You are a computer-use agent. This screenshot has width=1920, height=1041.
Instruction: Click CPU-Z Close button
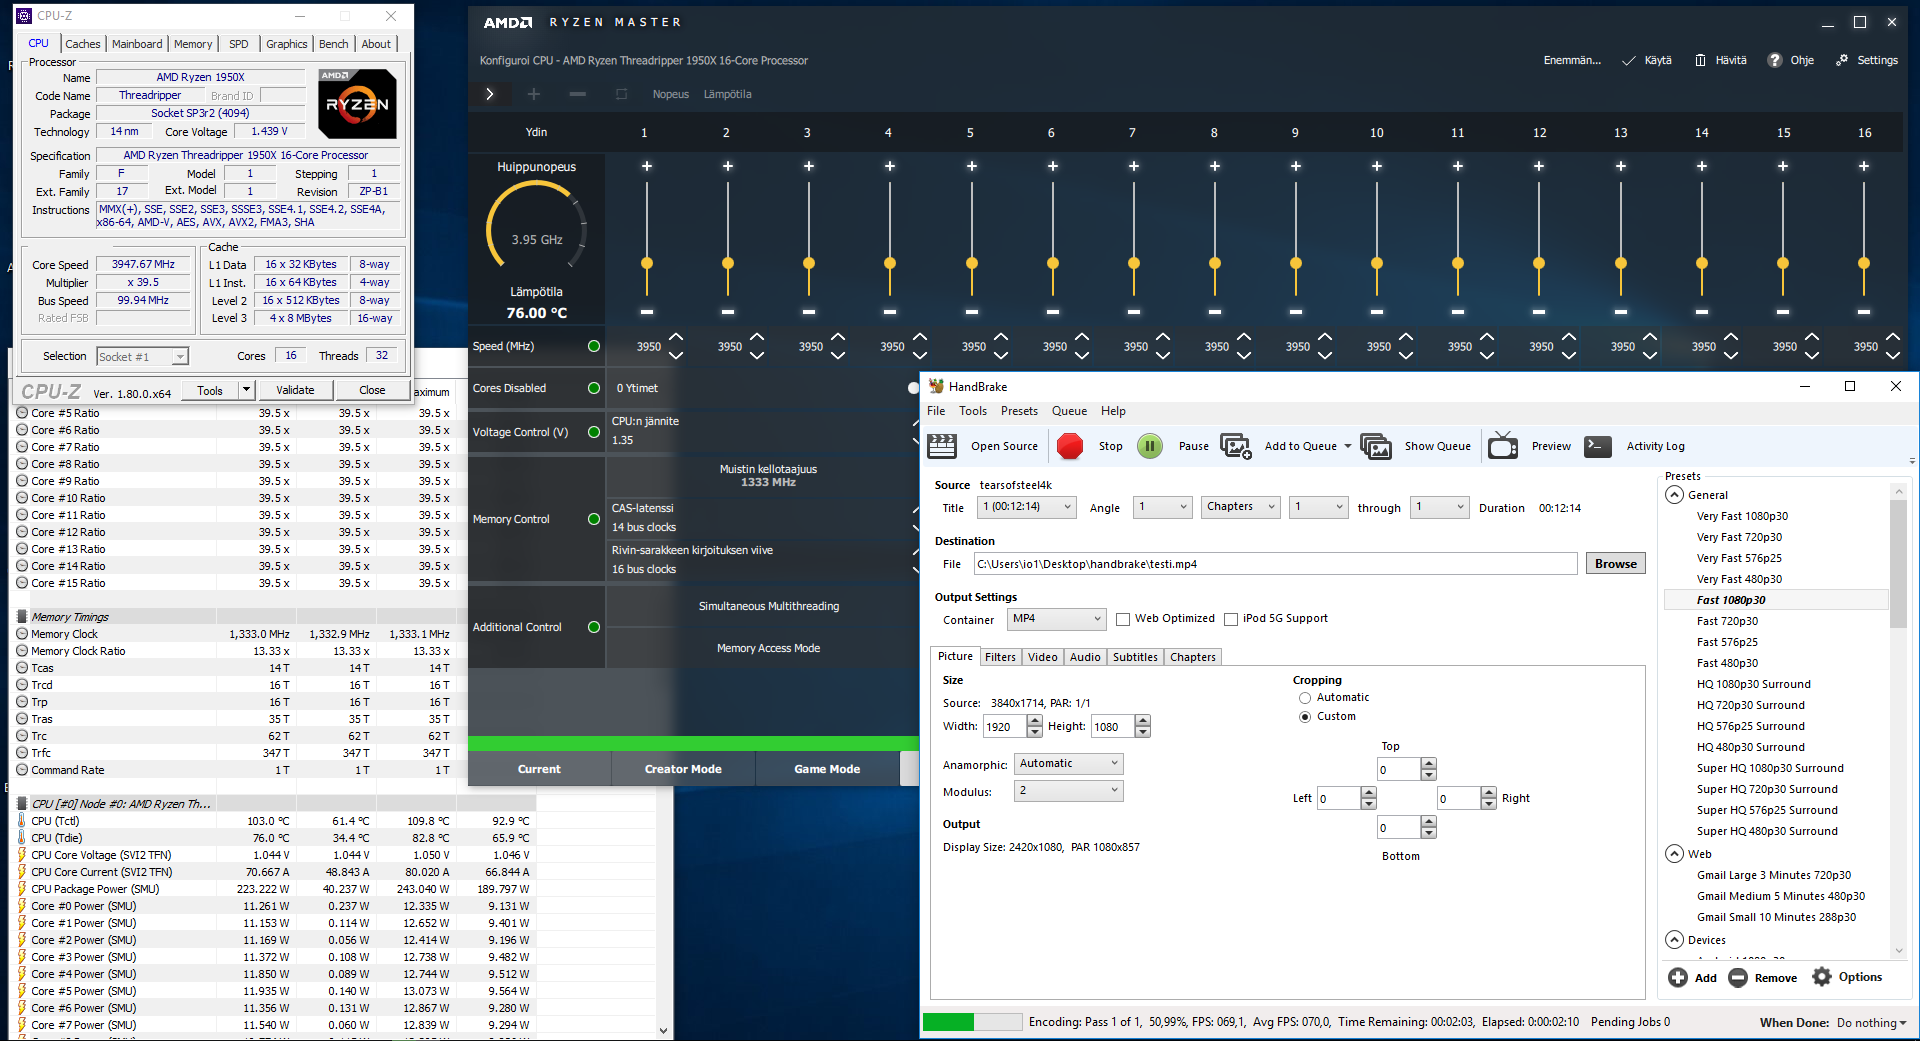pos(372,390)
